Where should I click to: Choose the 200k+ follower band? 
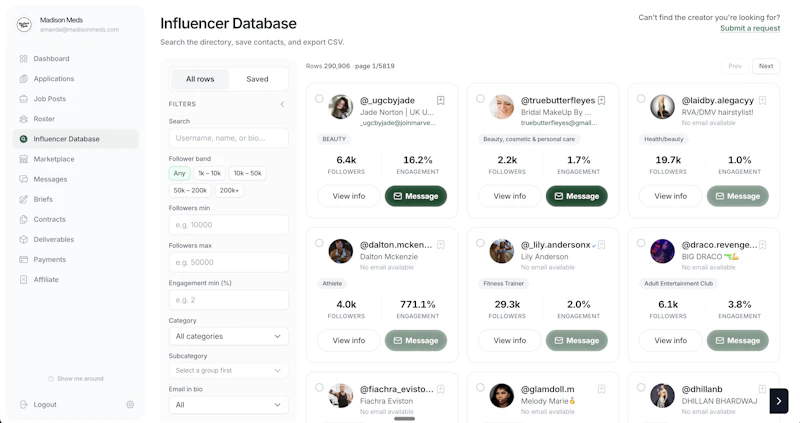click(229, 190)
